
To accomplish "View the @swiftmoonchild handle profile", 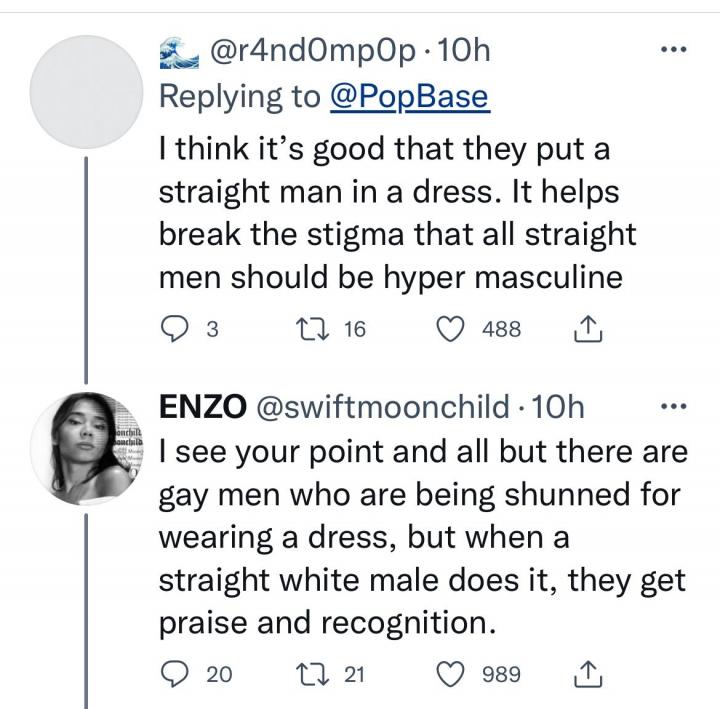I will (x=381, y=407).
